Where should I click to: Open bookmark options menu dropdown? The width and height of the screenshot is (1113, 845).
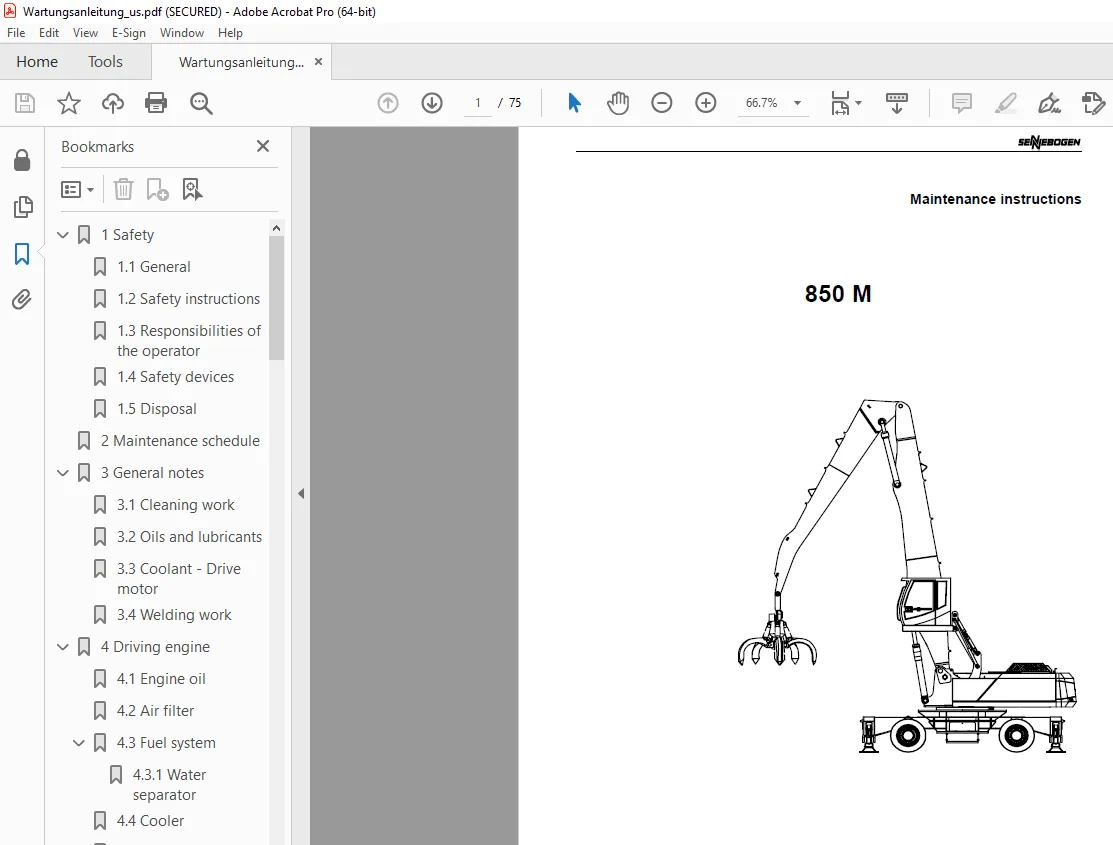77,190
